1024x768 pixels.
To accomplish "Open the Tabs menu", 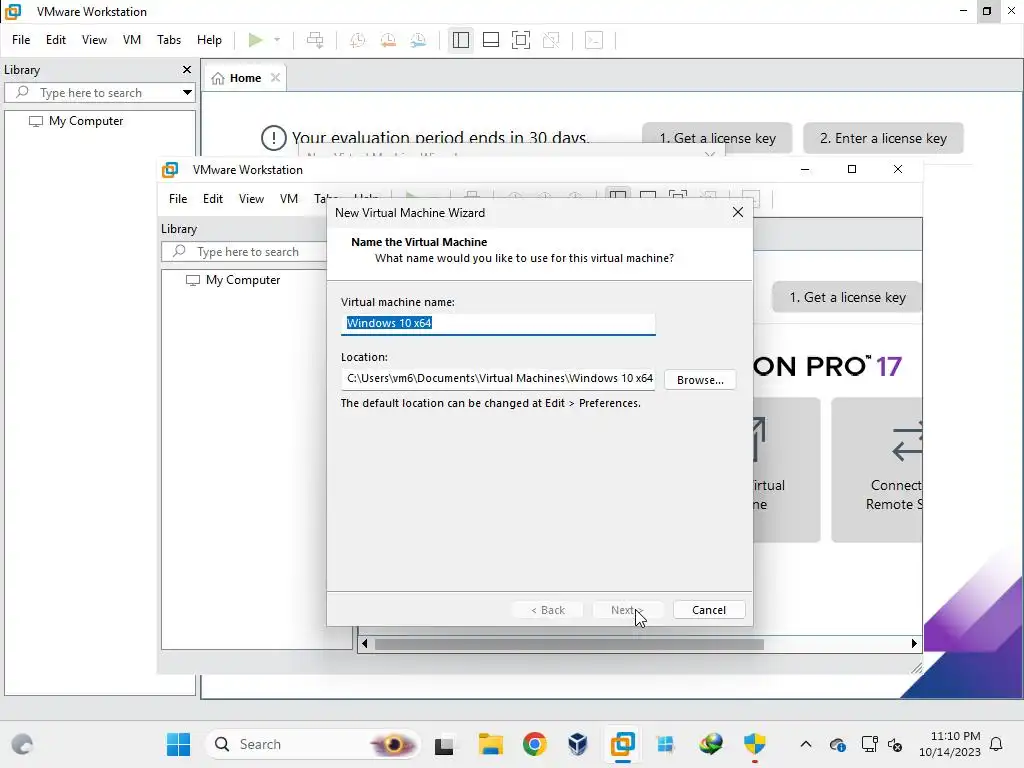I will 168,40.
